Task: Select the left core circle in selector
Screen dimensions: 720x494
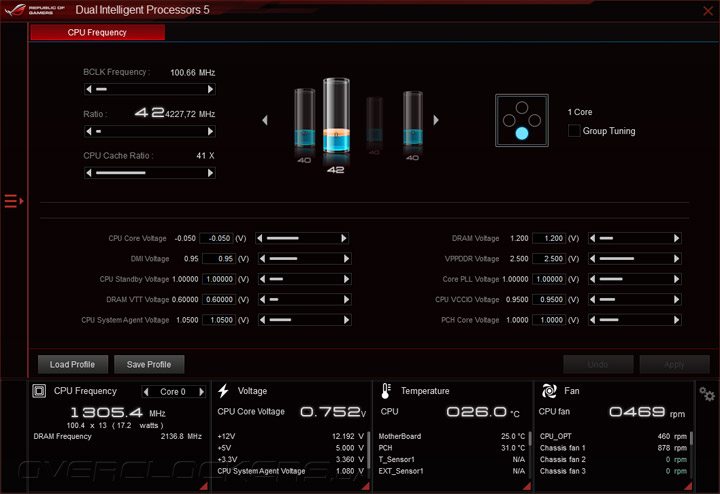Action: pos(509,121)
